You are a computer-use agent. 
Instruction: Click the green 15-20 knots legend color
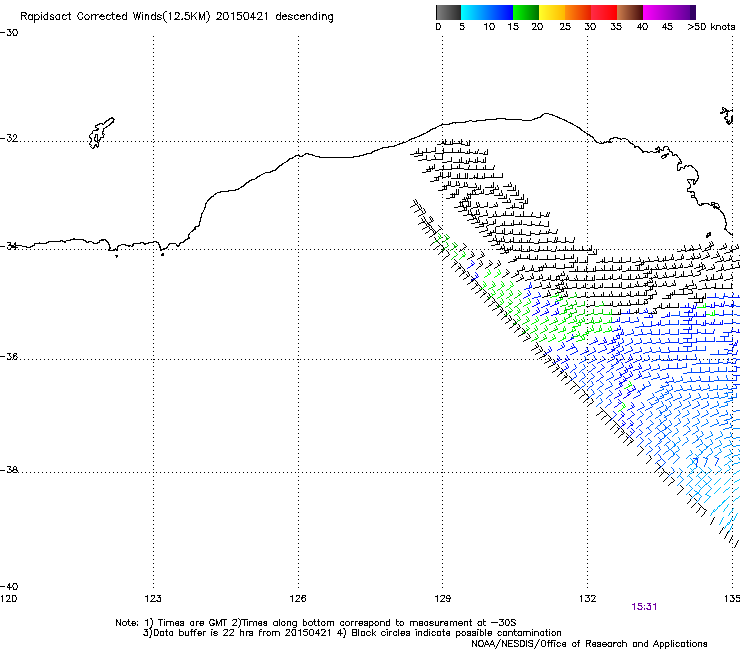coord(526,12)
